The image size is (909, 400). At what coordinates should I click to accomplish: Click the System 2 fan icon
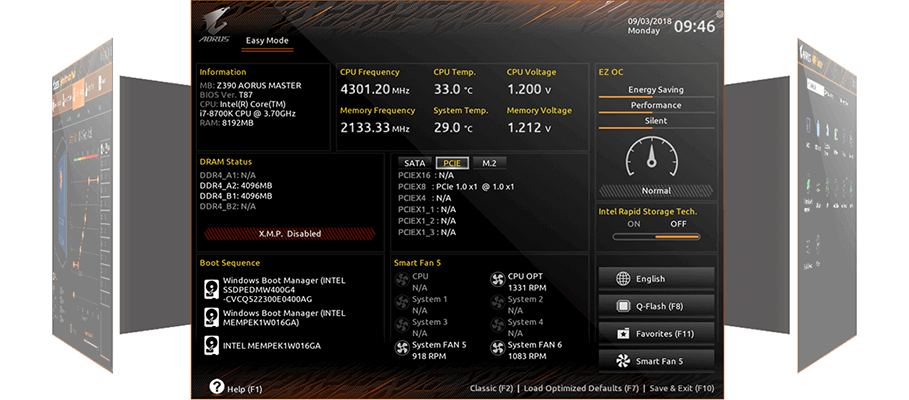click(x=497, y=303)
